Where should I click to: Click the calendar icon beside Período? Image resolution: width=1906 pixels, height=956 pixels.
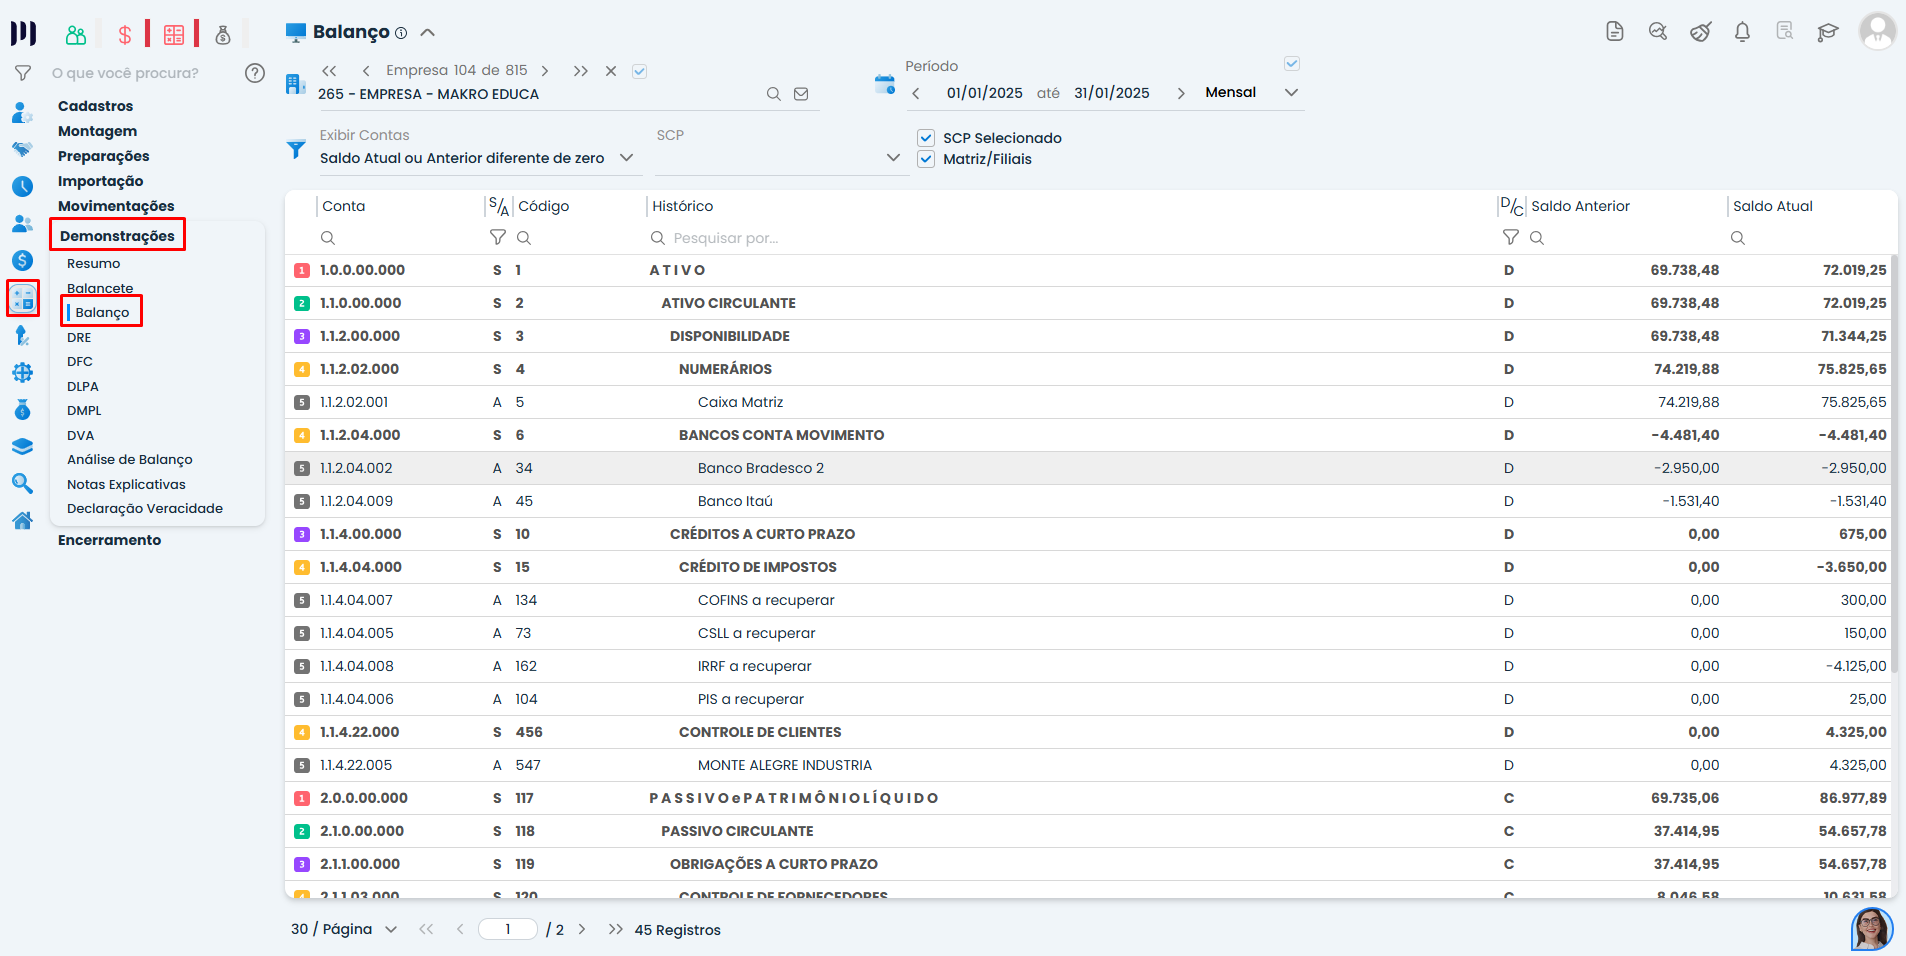coord(884,84)
